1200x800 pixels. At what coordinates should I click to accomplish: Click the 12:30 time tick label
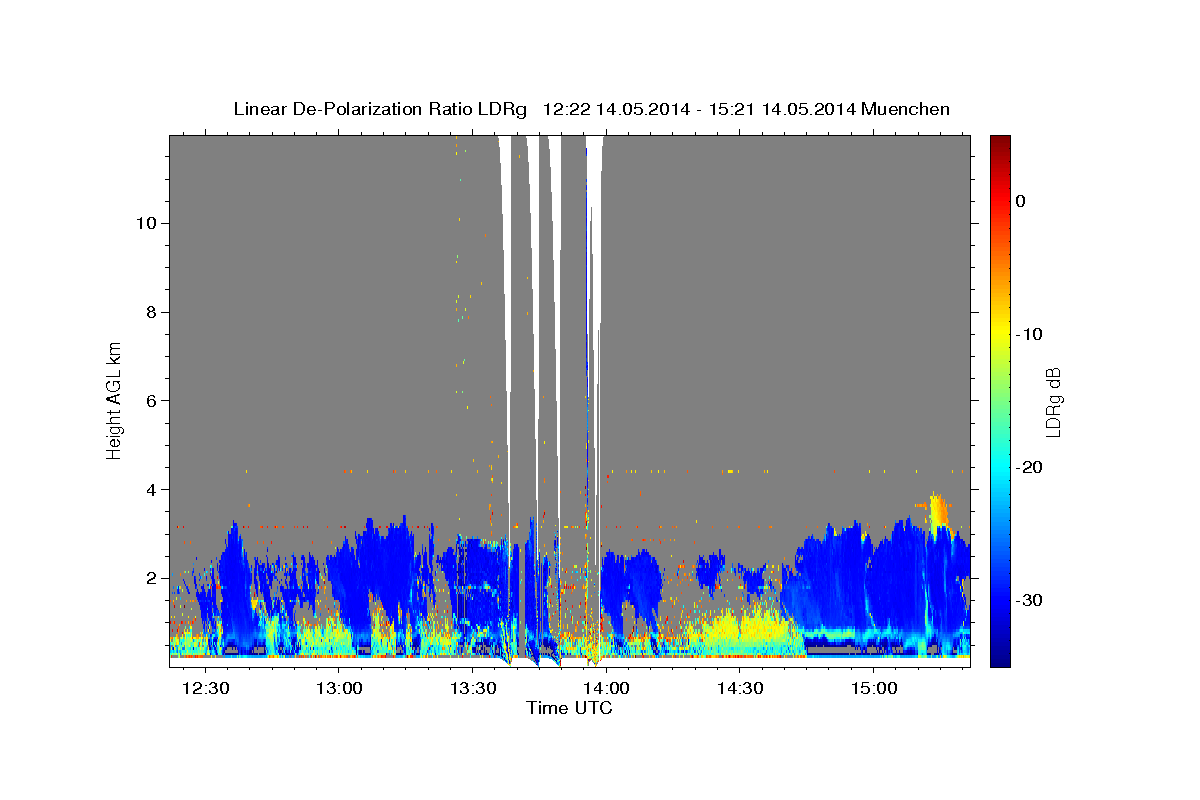206,688
